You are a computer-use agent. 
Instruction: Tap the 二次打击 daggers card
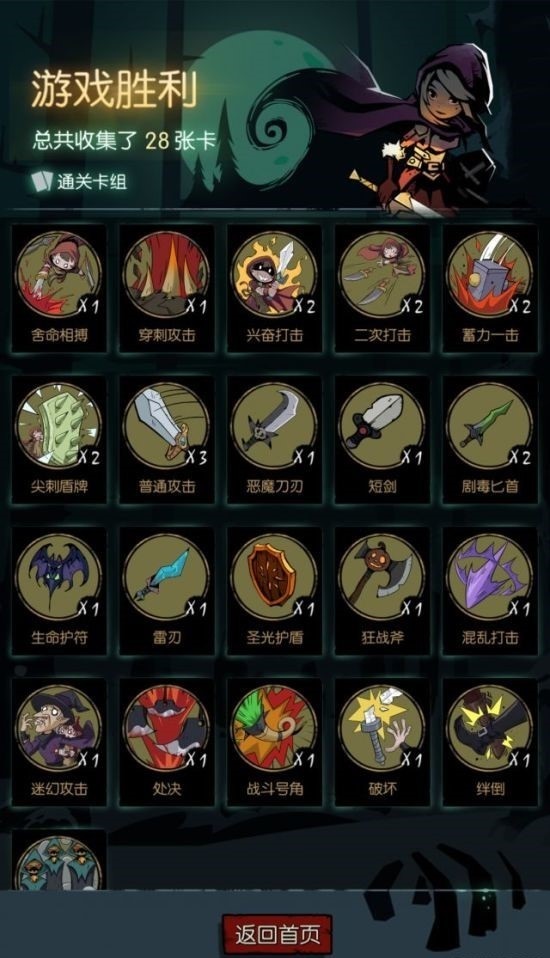pos(382,288)
